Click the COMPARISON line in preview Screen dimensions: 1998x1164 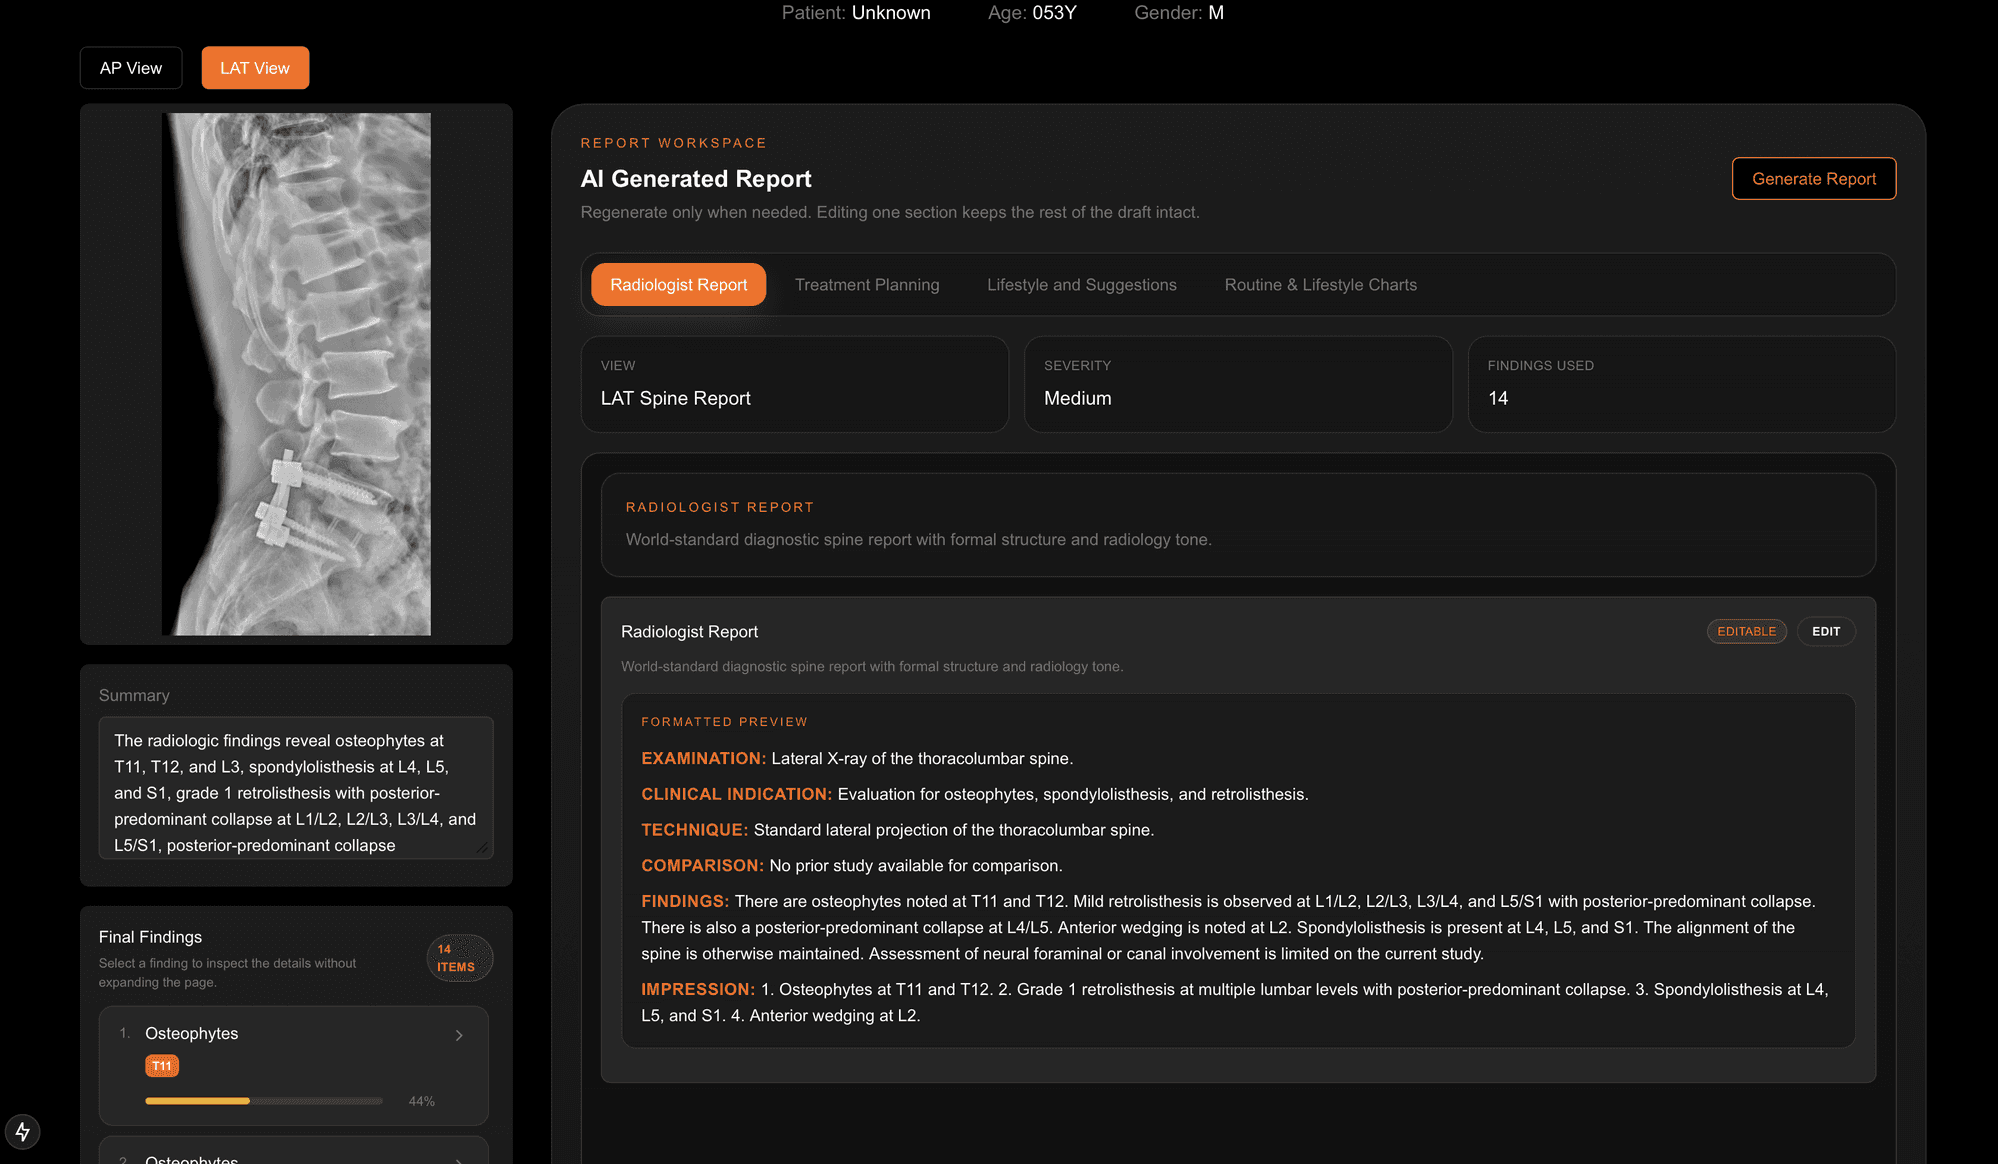(851, 866)
